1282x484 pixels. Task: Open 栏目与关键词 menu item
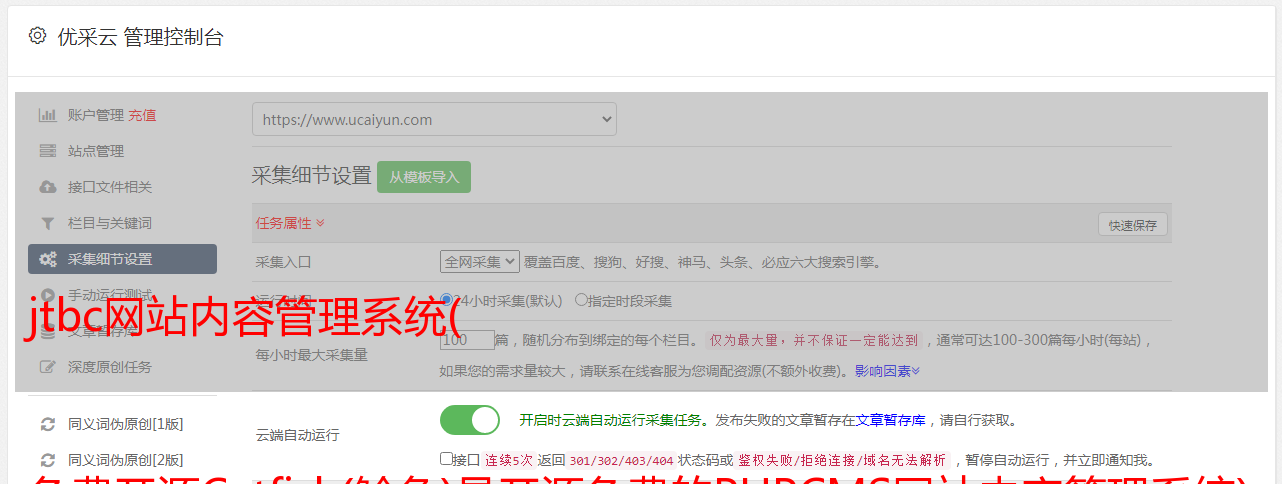click(x=110, y=223)
